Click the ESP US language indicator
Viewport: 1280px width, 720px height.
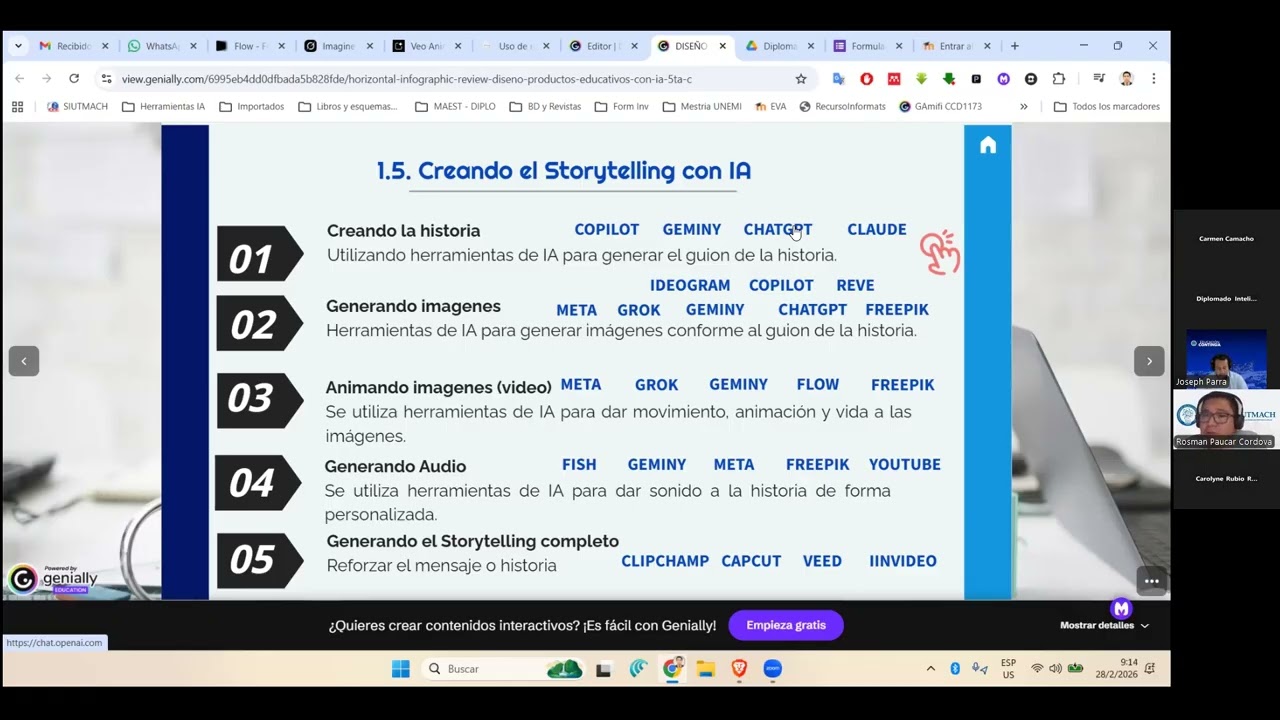(1008, 668)
